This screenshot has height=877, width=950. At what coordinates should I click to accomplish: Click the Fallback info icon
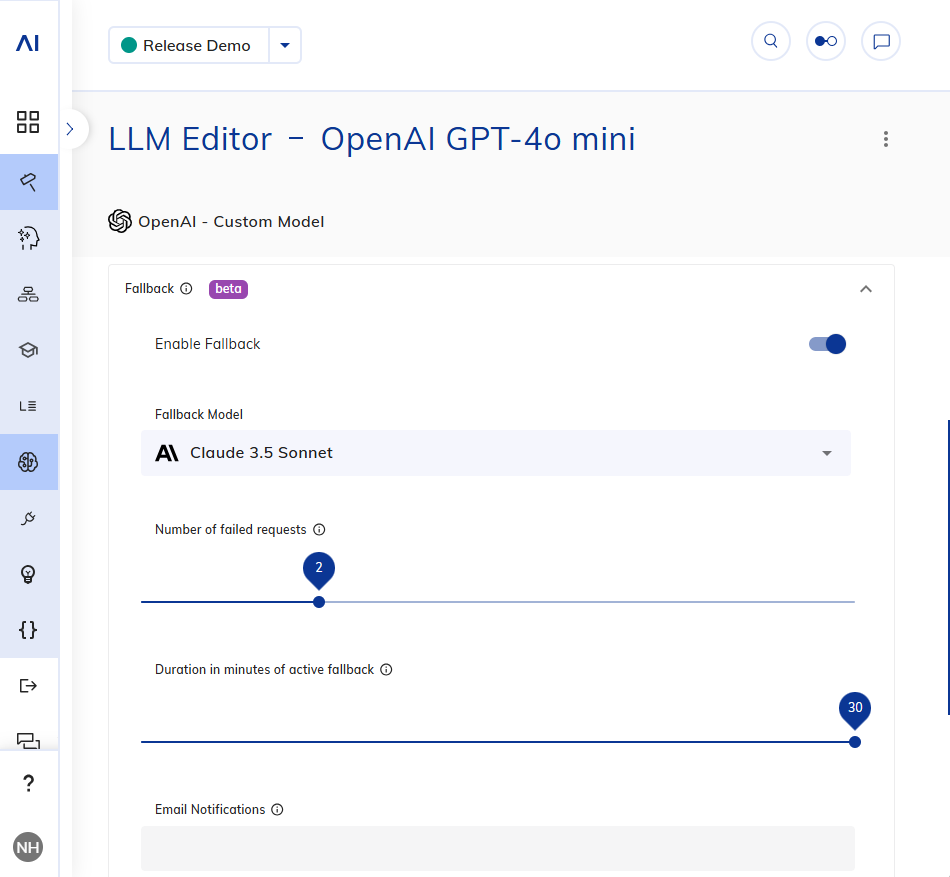coord(187,289)
